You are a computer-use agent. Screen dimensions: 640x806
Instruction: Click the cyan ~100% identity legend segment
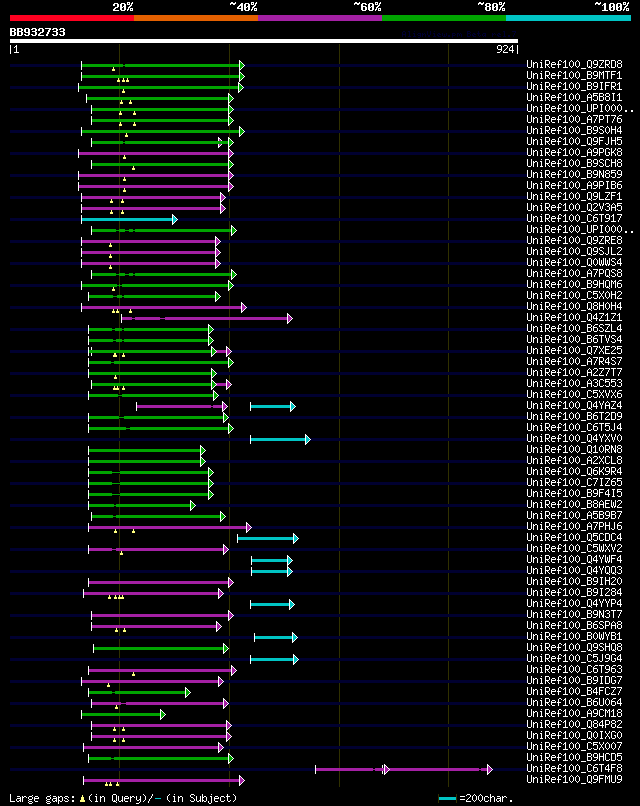(x=568, y=18)
